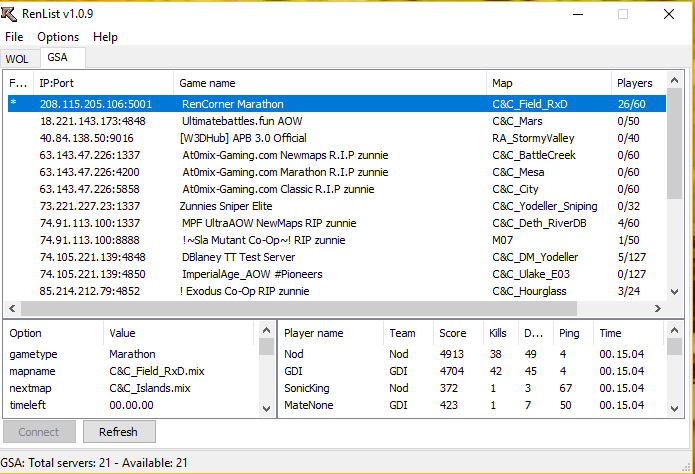Select the [W3DHub] APB 3.0 Official server
The height and width of the screenshot is (474, 695).
click(x=242, y=138)
